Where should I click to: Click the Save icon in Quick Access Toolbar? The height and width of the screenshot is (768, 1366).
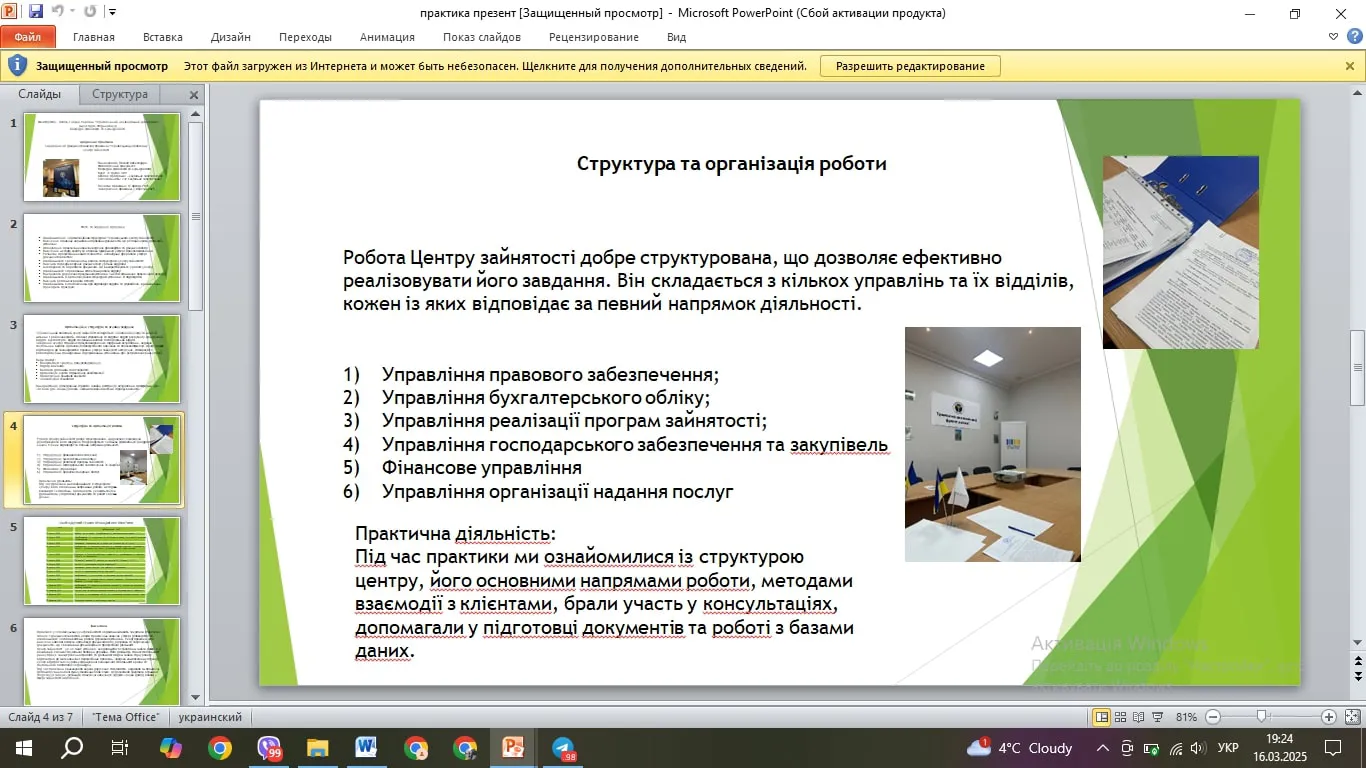tap(36, 12)
